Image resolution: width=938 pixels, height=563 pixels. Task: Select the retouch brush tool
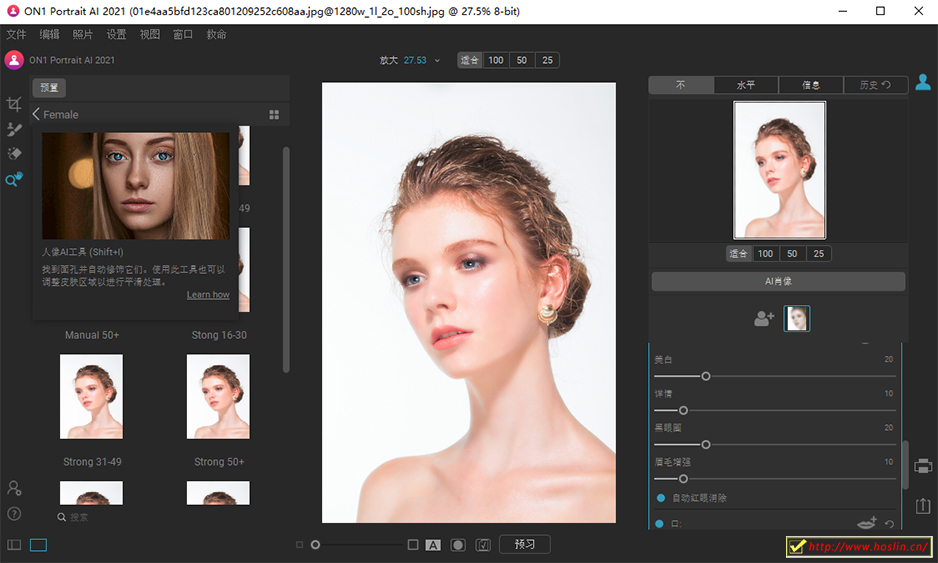(x=14, y=129)
